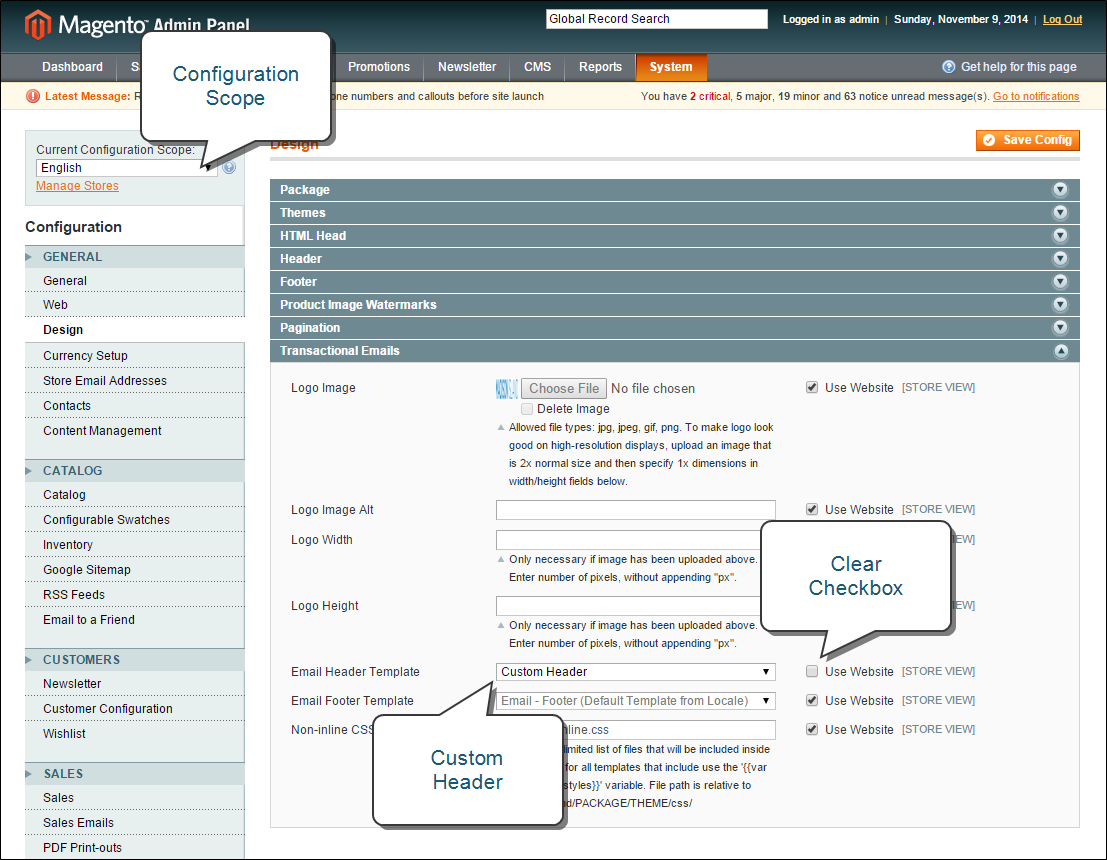Click the Latest Message warning icon

(x=32, y=96)
